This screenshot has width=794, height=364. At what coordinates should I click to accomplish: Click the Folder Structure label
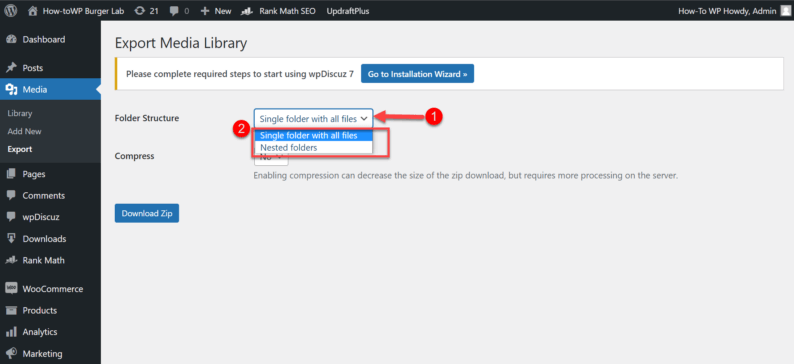point(147,118)
